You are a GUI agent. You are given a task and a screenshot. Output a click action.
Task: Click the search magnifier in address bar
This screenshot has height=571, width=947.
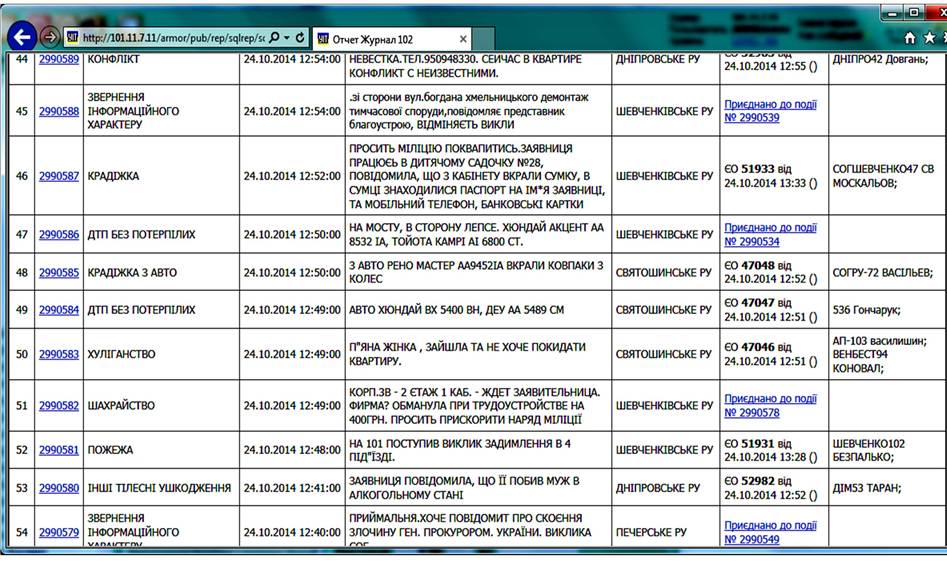[274, 37]
